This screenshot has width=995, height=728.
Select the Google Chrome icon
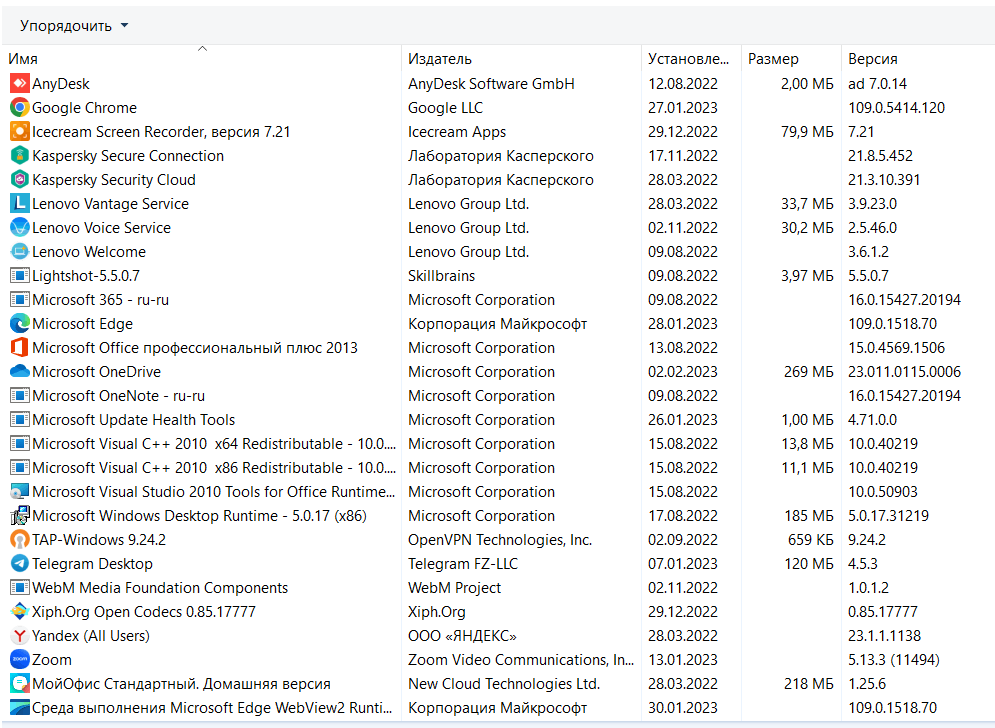tap(20, 107)
